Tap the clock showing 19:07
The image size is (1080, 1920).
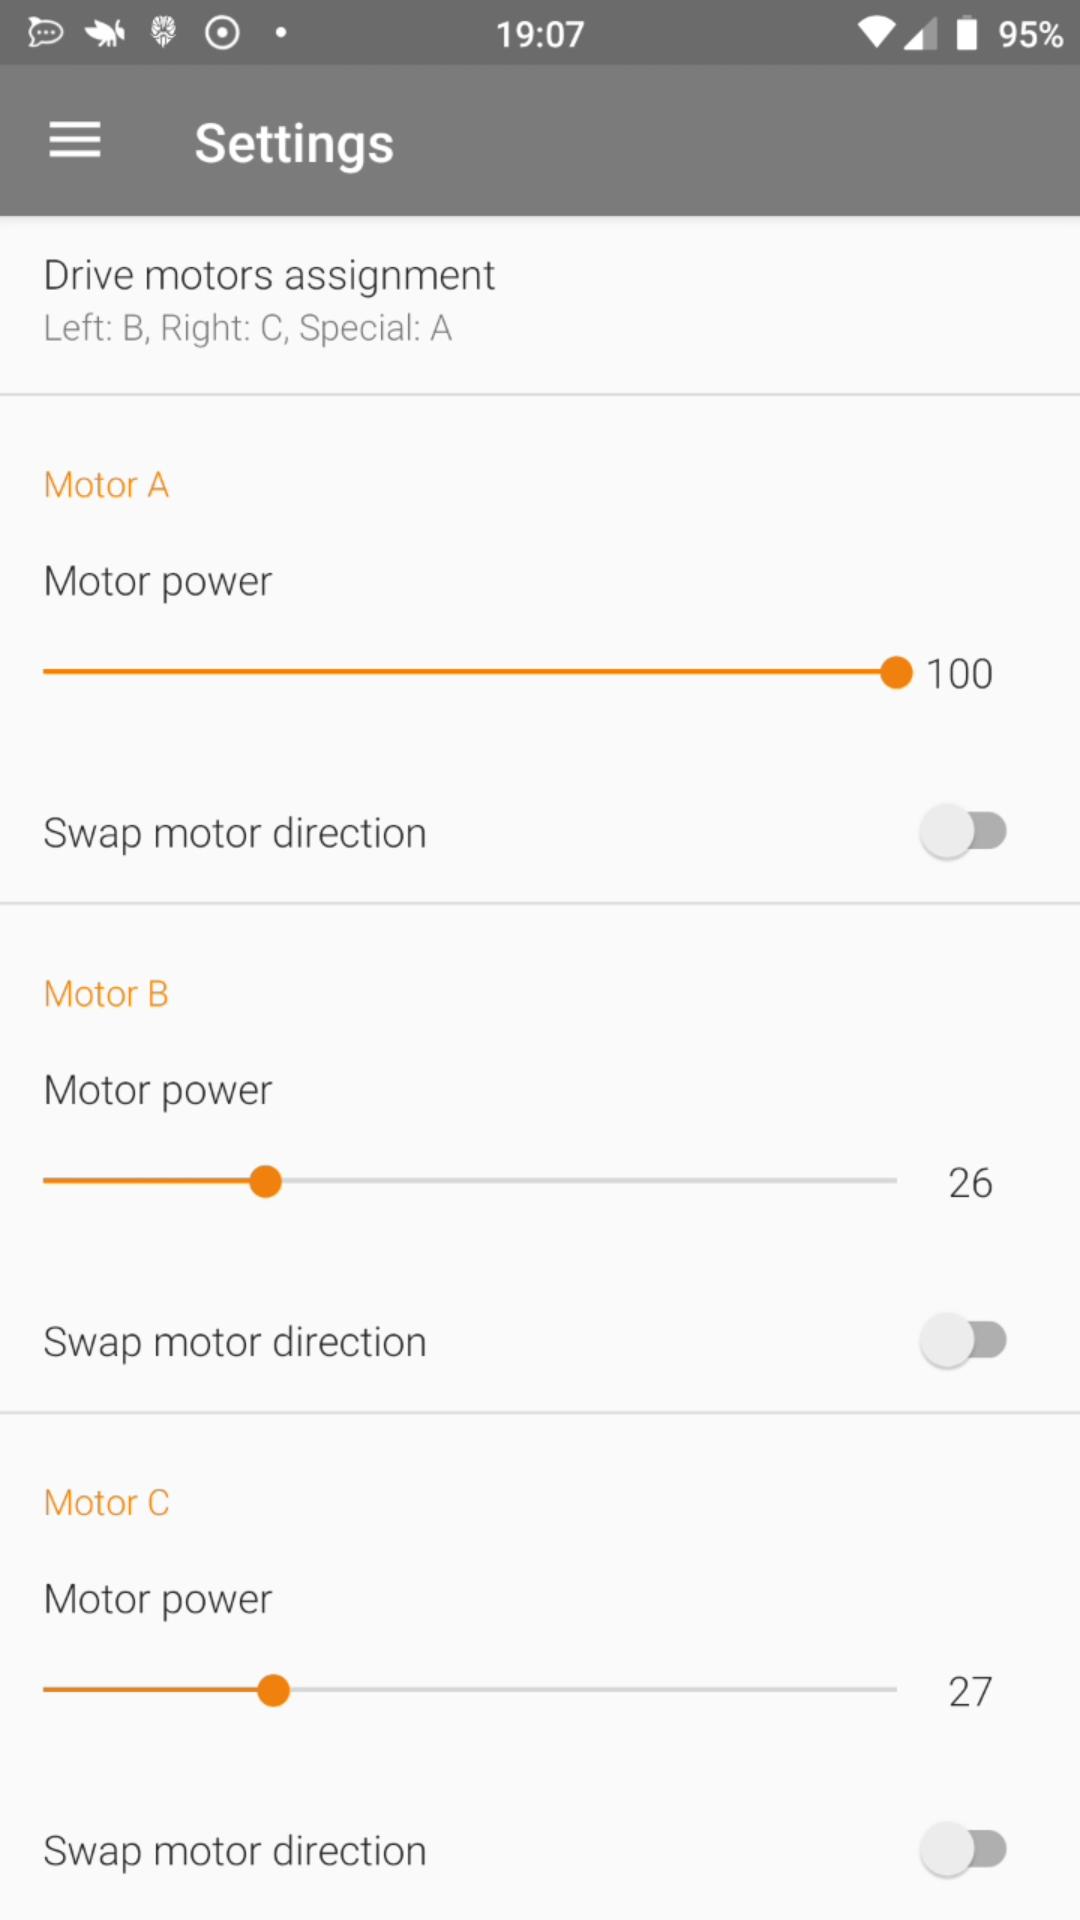pos(540,34)
